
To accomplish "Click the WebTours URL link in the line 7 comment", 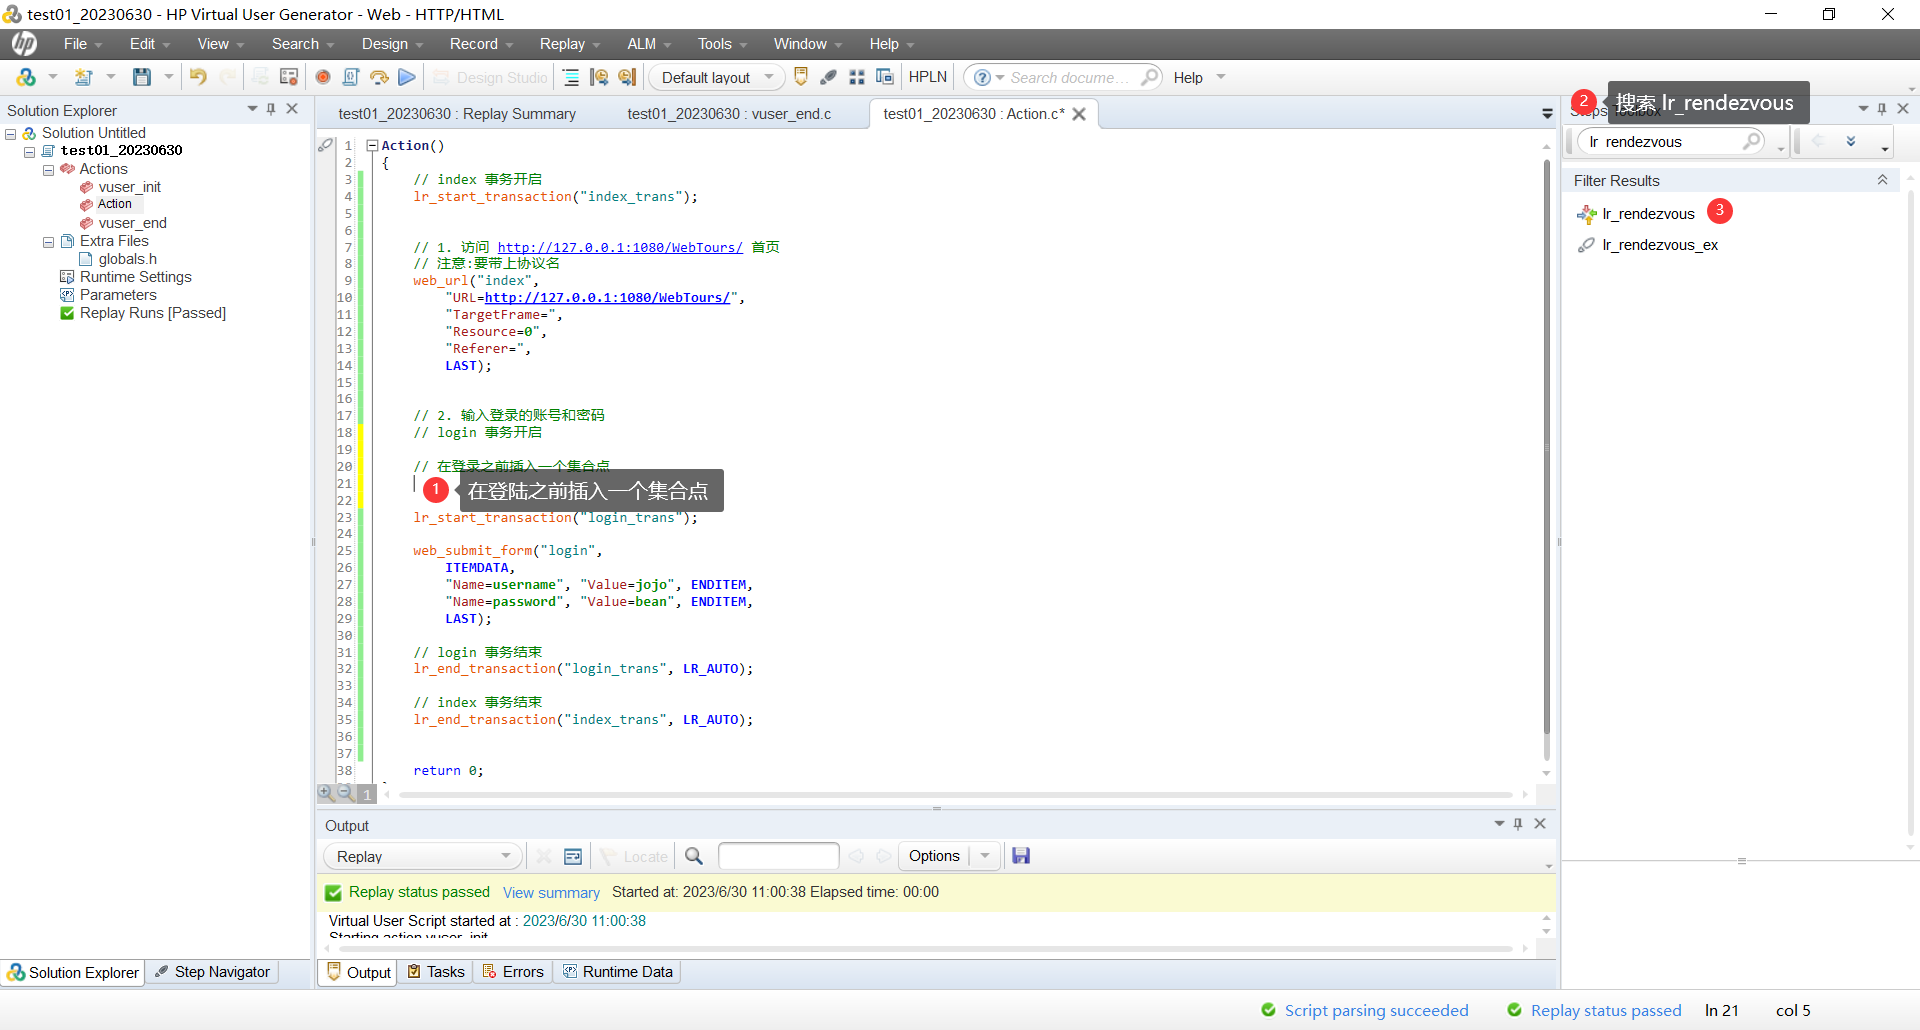I will [620, 247].
